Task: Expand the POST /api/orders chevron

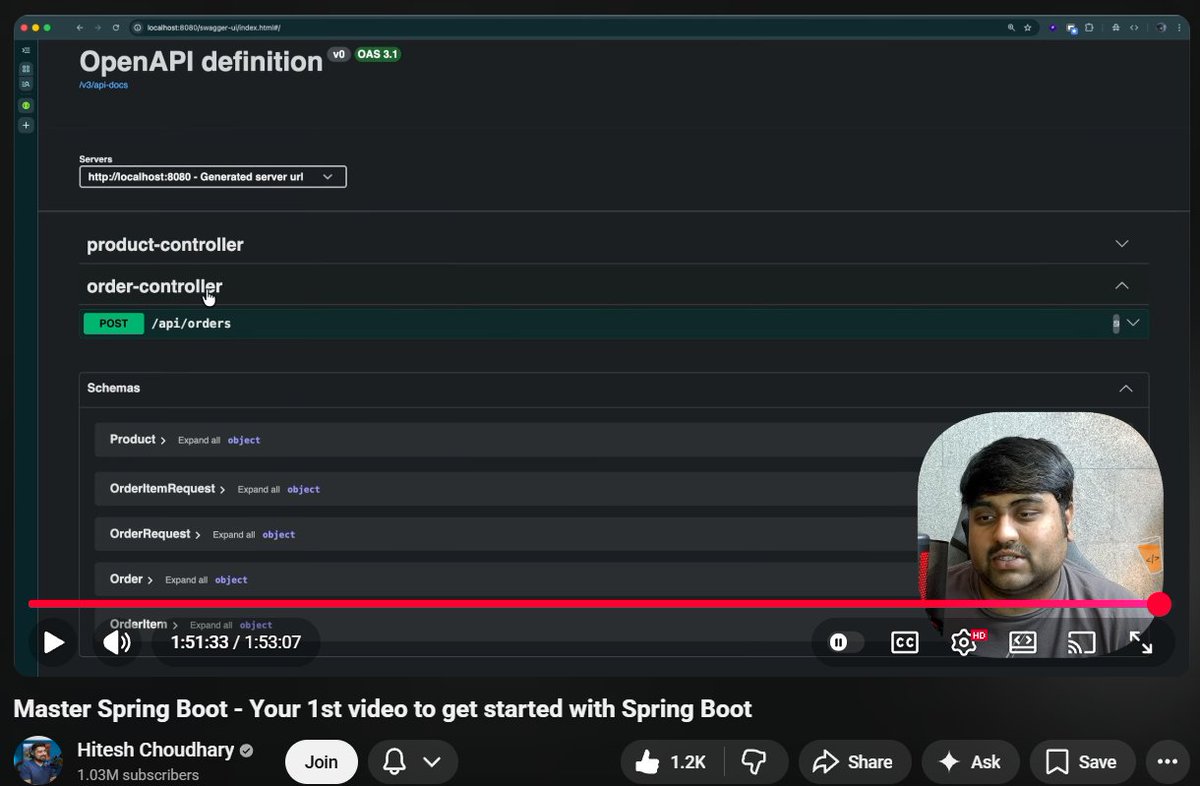Action: pyautogui.click(x=1133, y=323)
